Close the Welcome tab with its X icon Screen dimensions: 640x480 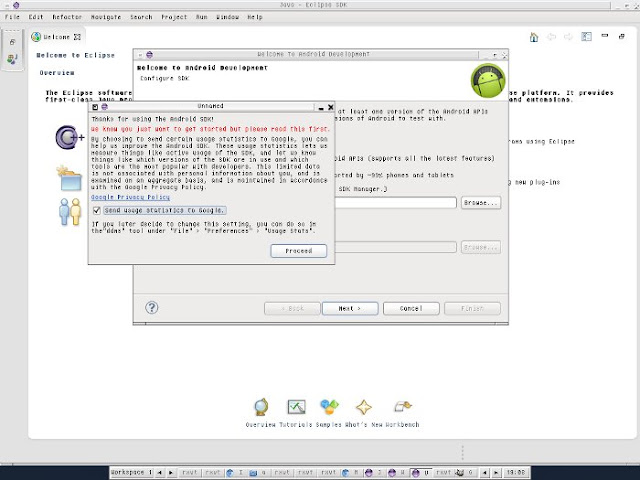tap(77, 37)
